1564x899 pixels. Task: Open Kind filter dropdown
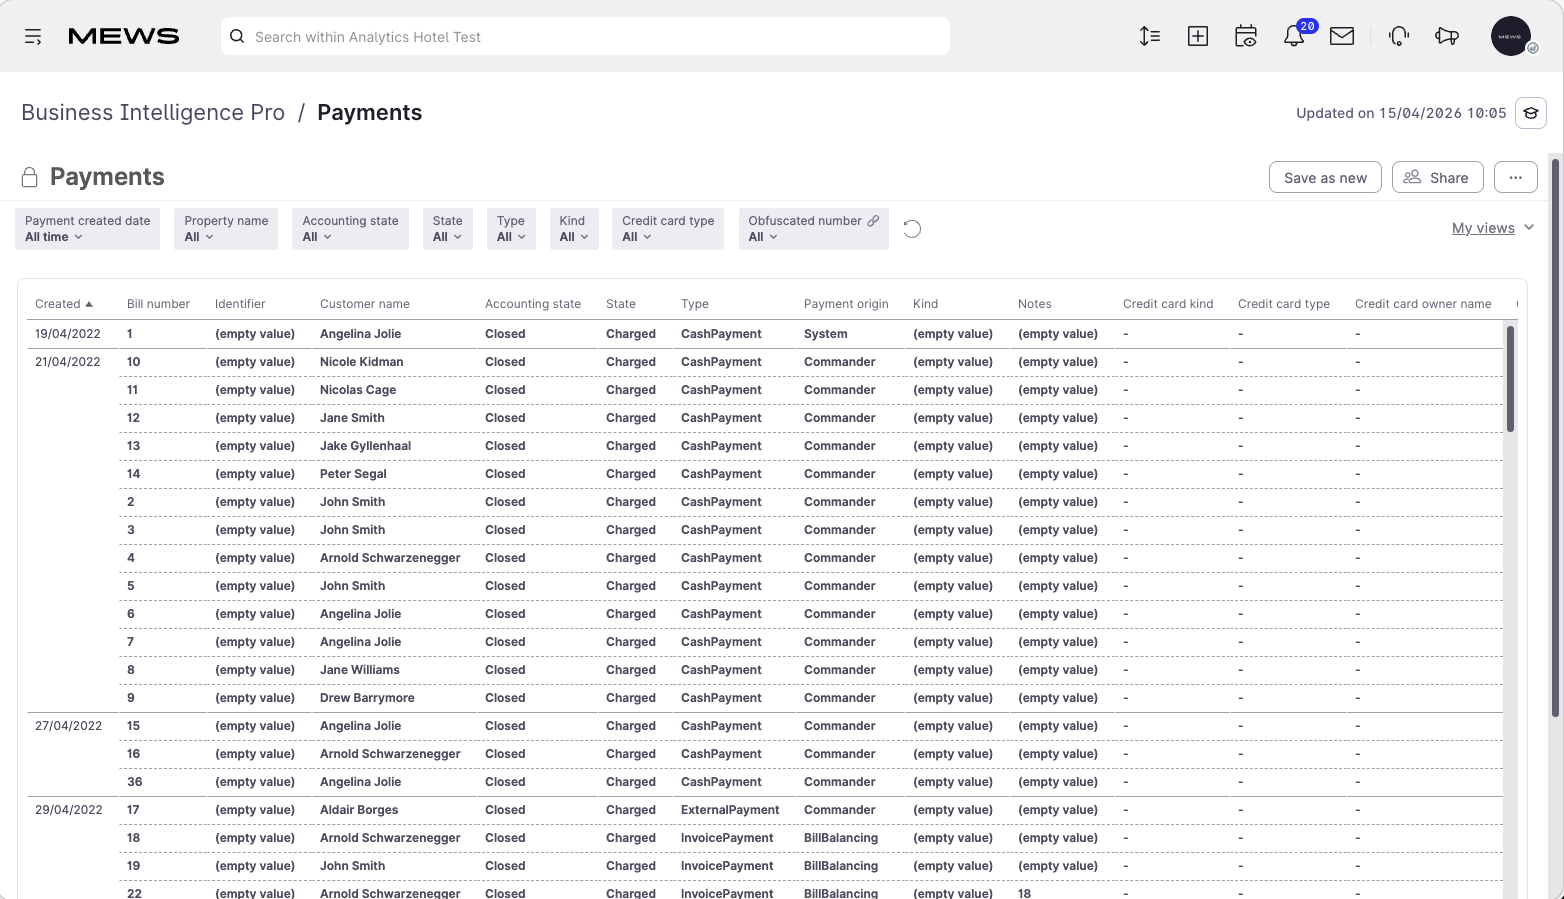(574, 229)
